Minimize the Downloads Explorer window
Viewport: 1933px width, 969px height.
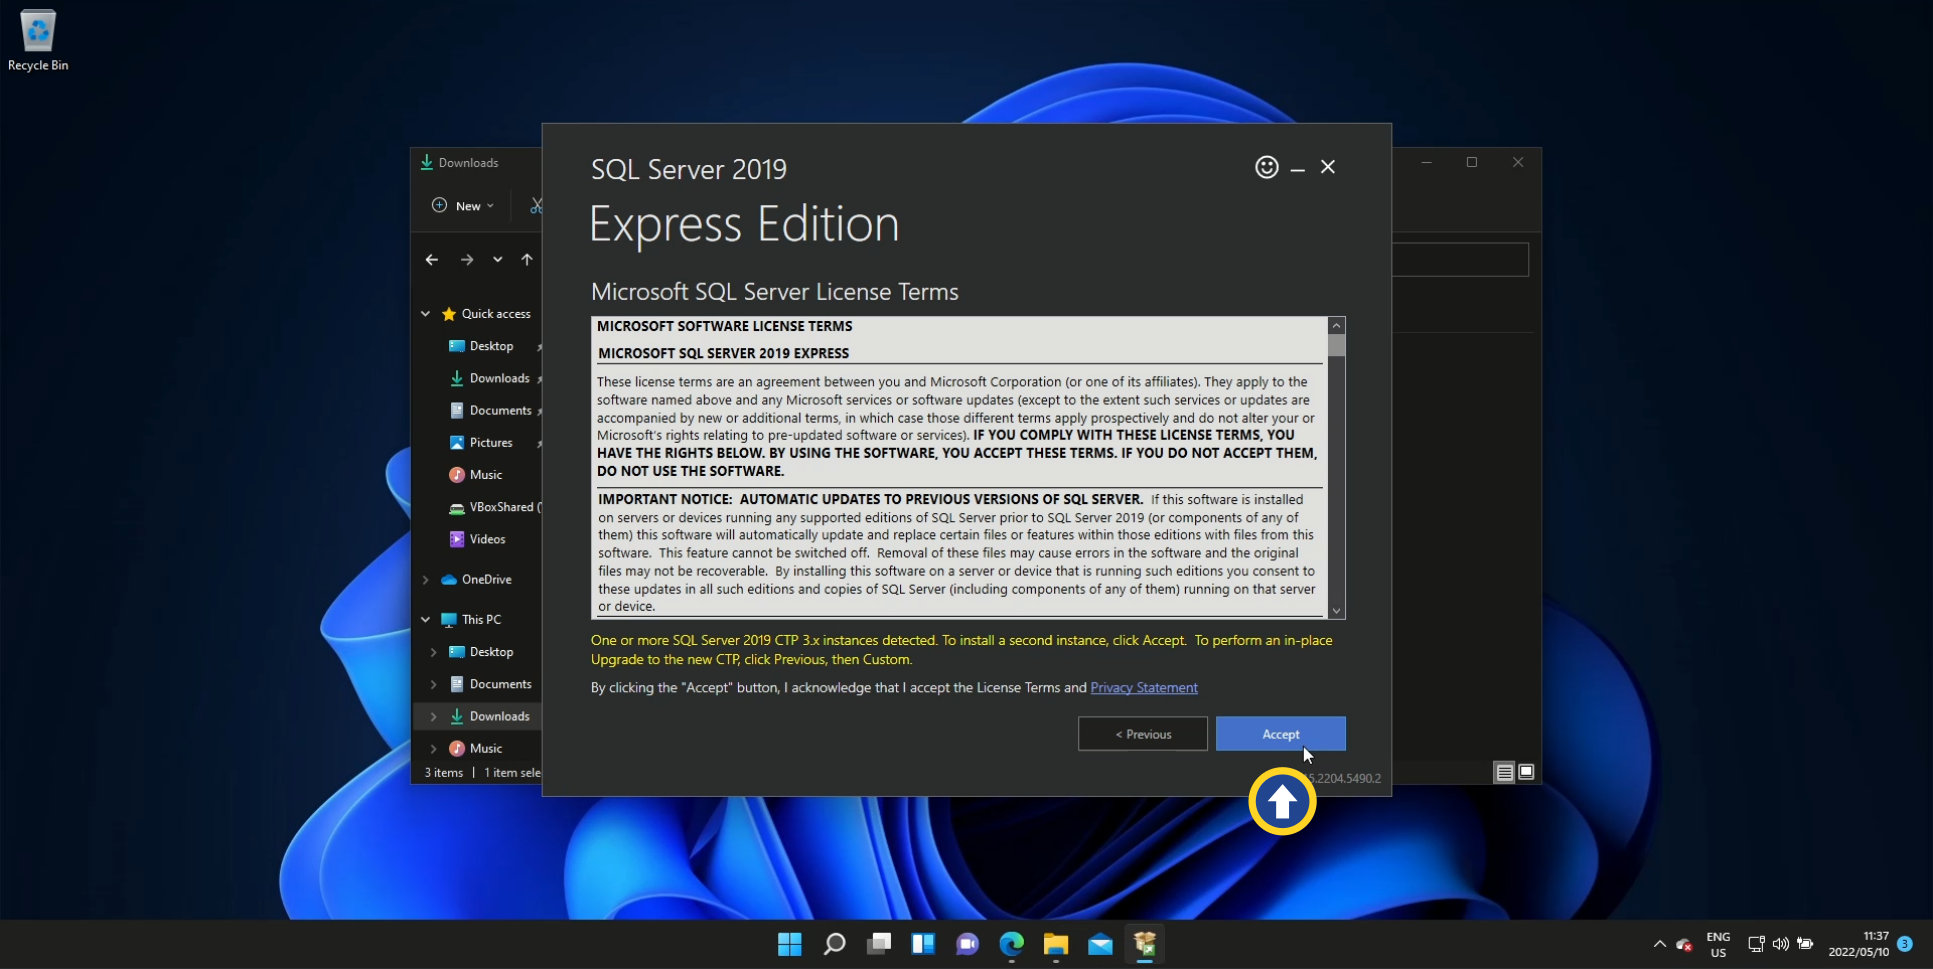1427,162
